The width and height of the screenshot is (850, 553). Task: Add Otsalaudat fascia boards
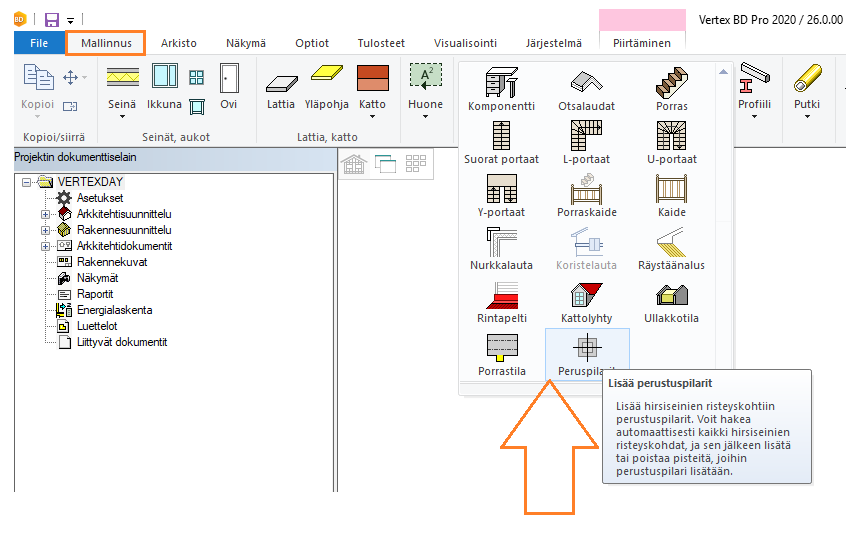click(587, 89)
